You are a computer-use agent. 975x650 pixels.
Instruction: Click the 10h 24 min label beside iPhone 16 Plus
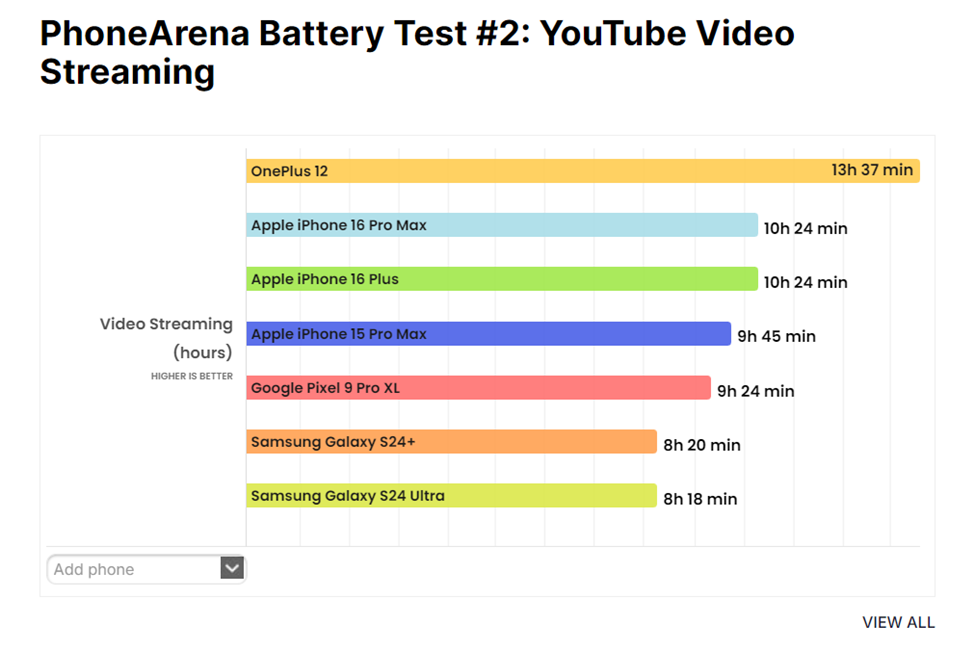tap(805, 283)
